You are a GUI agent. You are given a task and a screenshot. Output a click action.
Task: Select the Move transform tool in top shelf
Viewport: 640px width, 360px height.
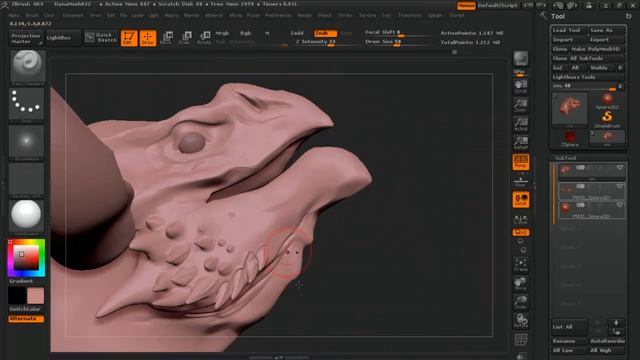tap(167, 38)
